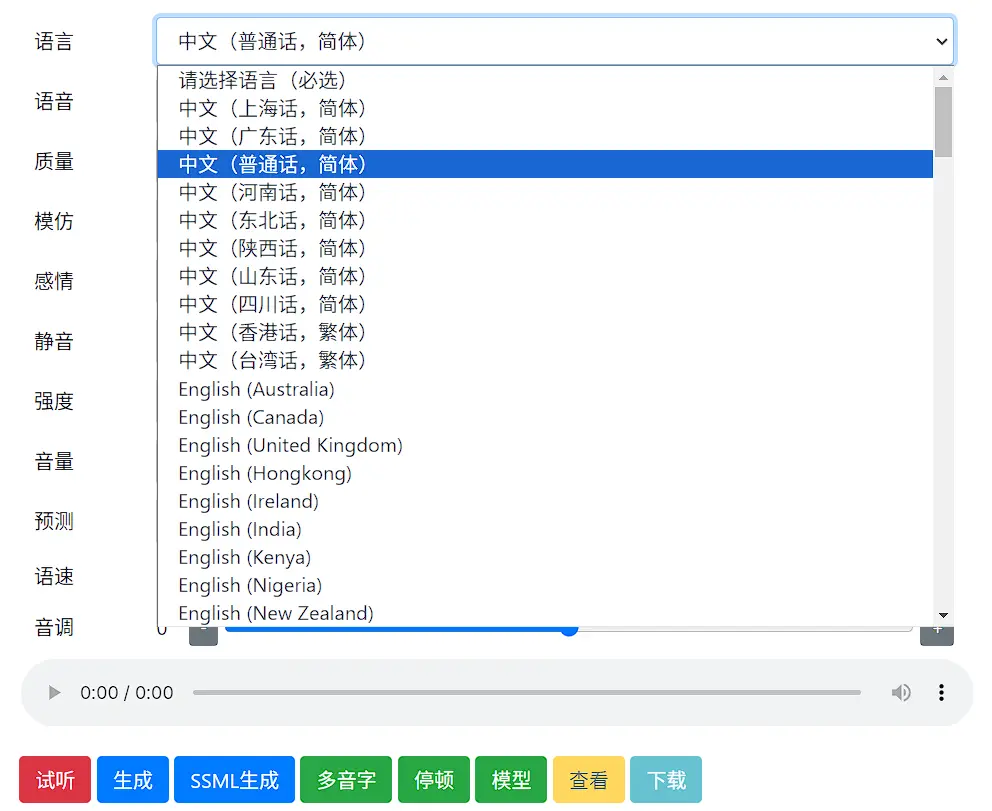
Task: Open audio player more options menu
Action: tap(941, 693)
